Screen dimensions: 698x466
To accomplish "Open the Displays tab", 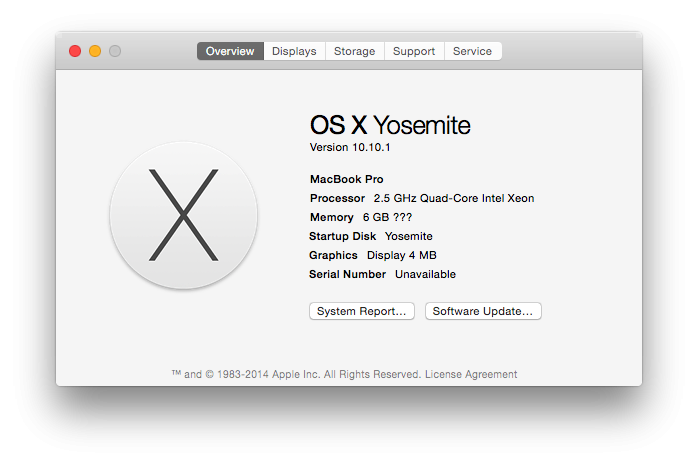I will [x=294, y=51].
